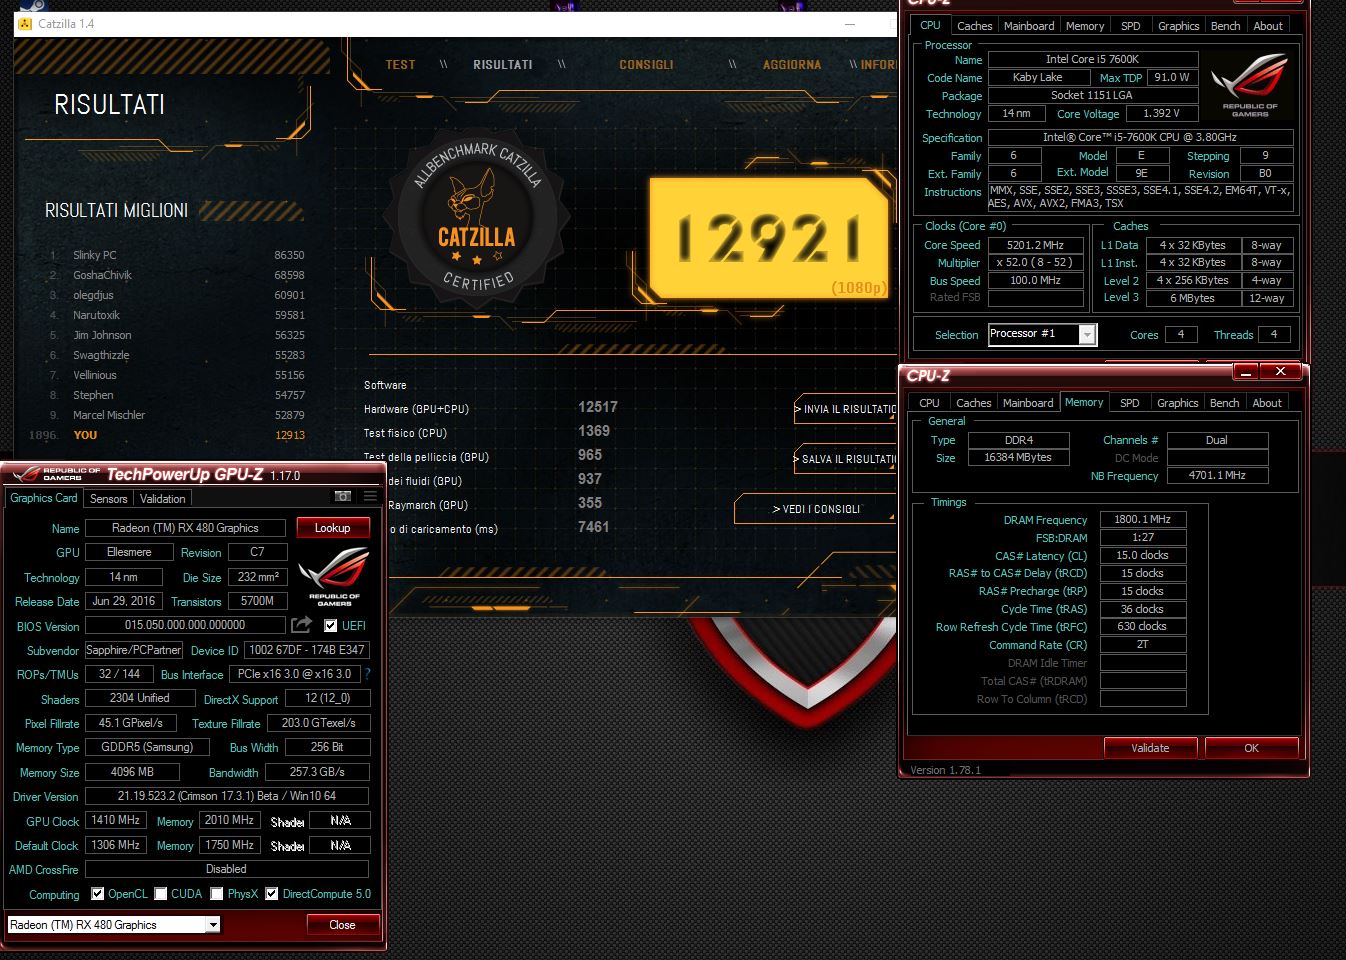This screenshot has width=1346, height=960.
Task: Open Bench tab in lower CPU-Z window
Action: coord(1224,403)
